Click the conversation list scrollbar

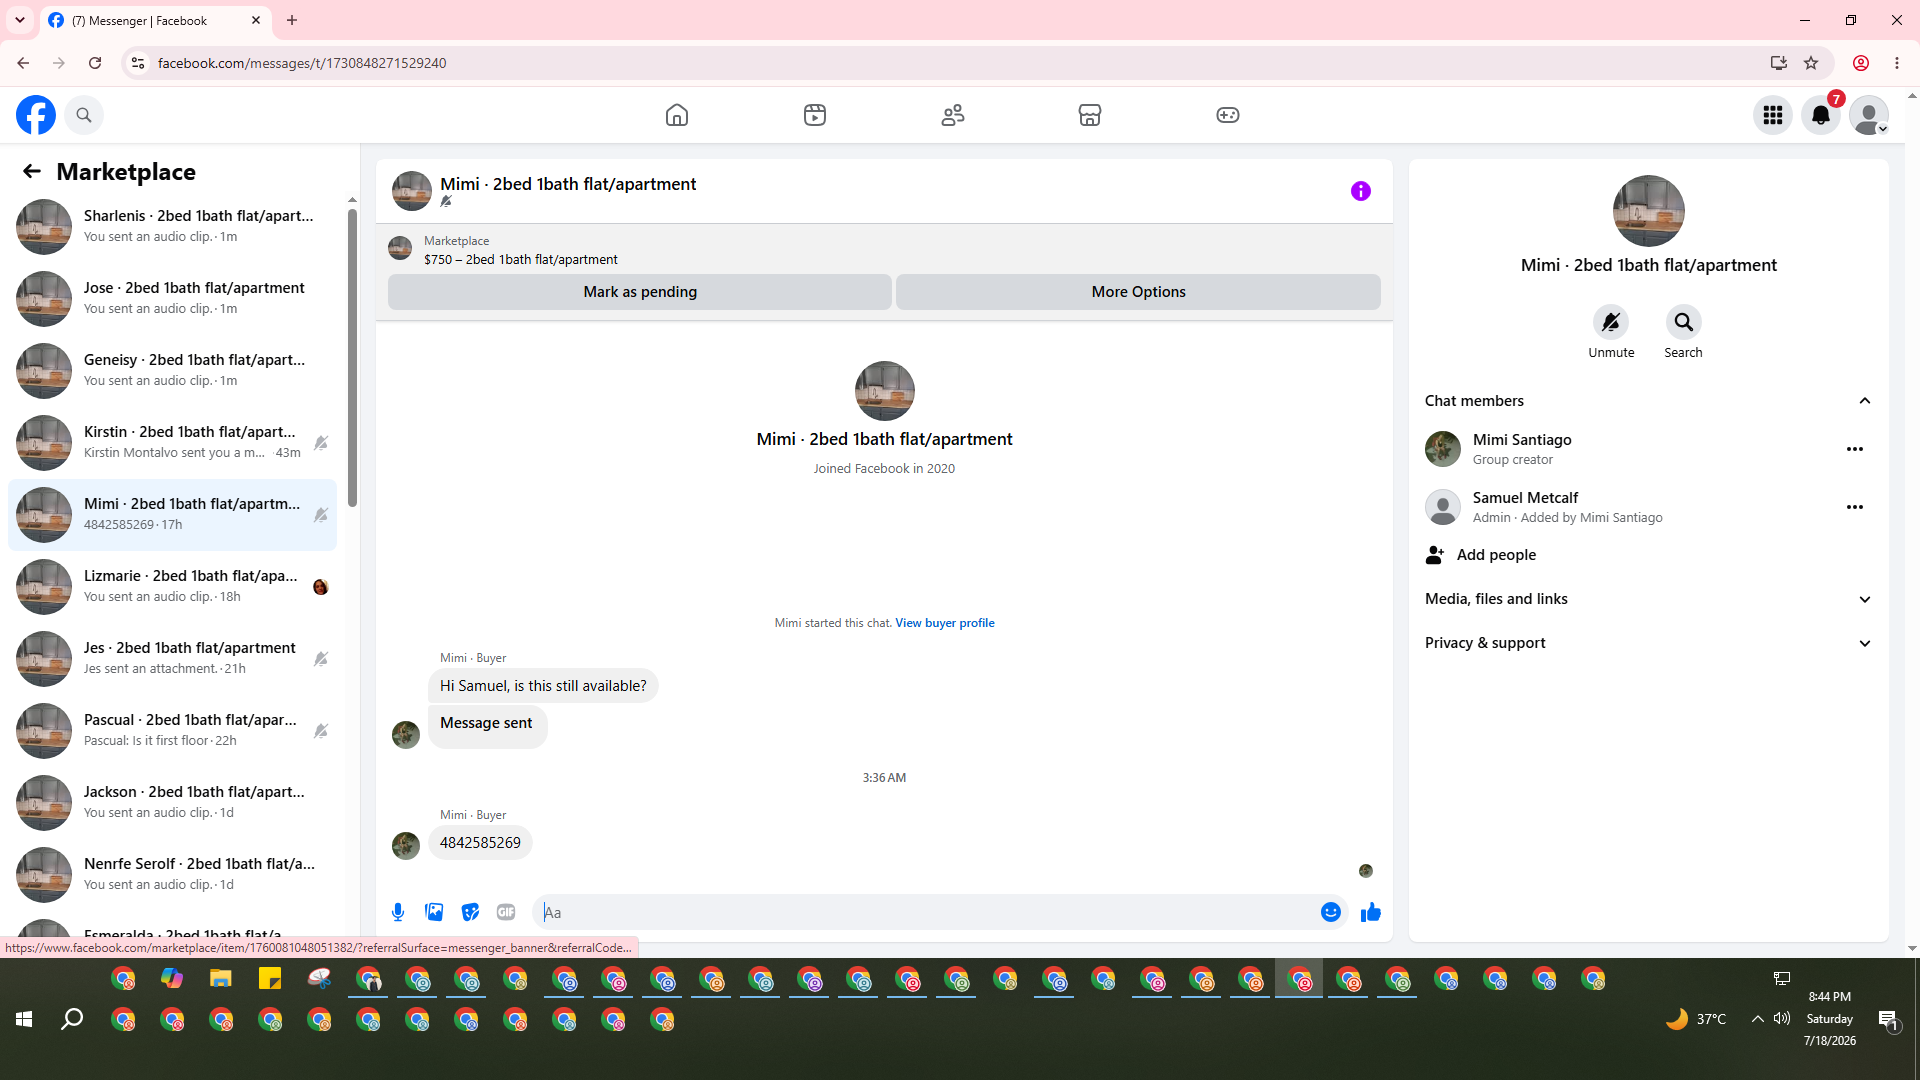click(352, 358)
